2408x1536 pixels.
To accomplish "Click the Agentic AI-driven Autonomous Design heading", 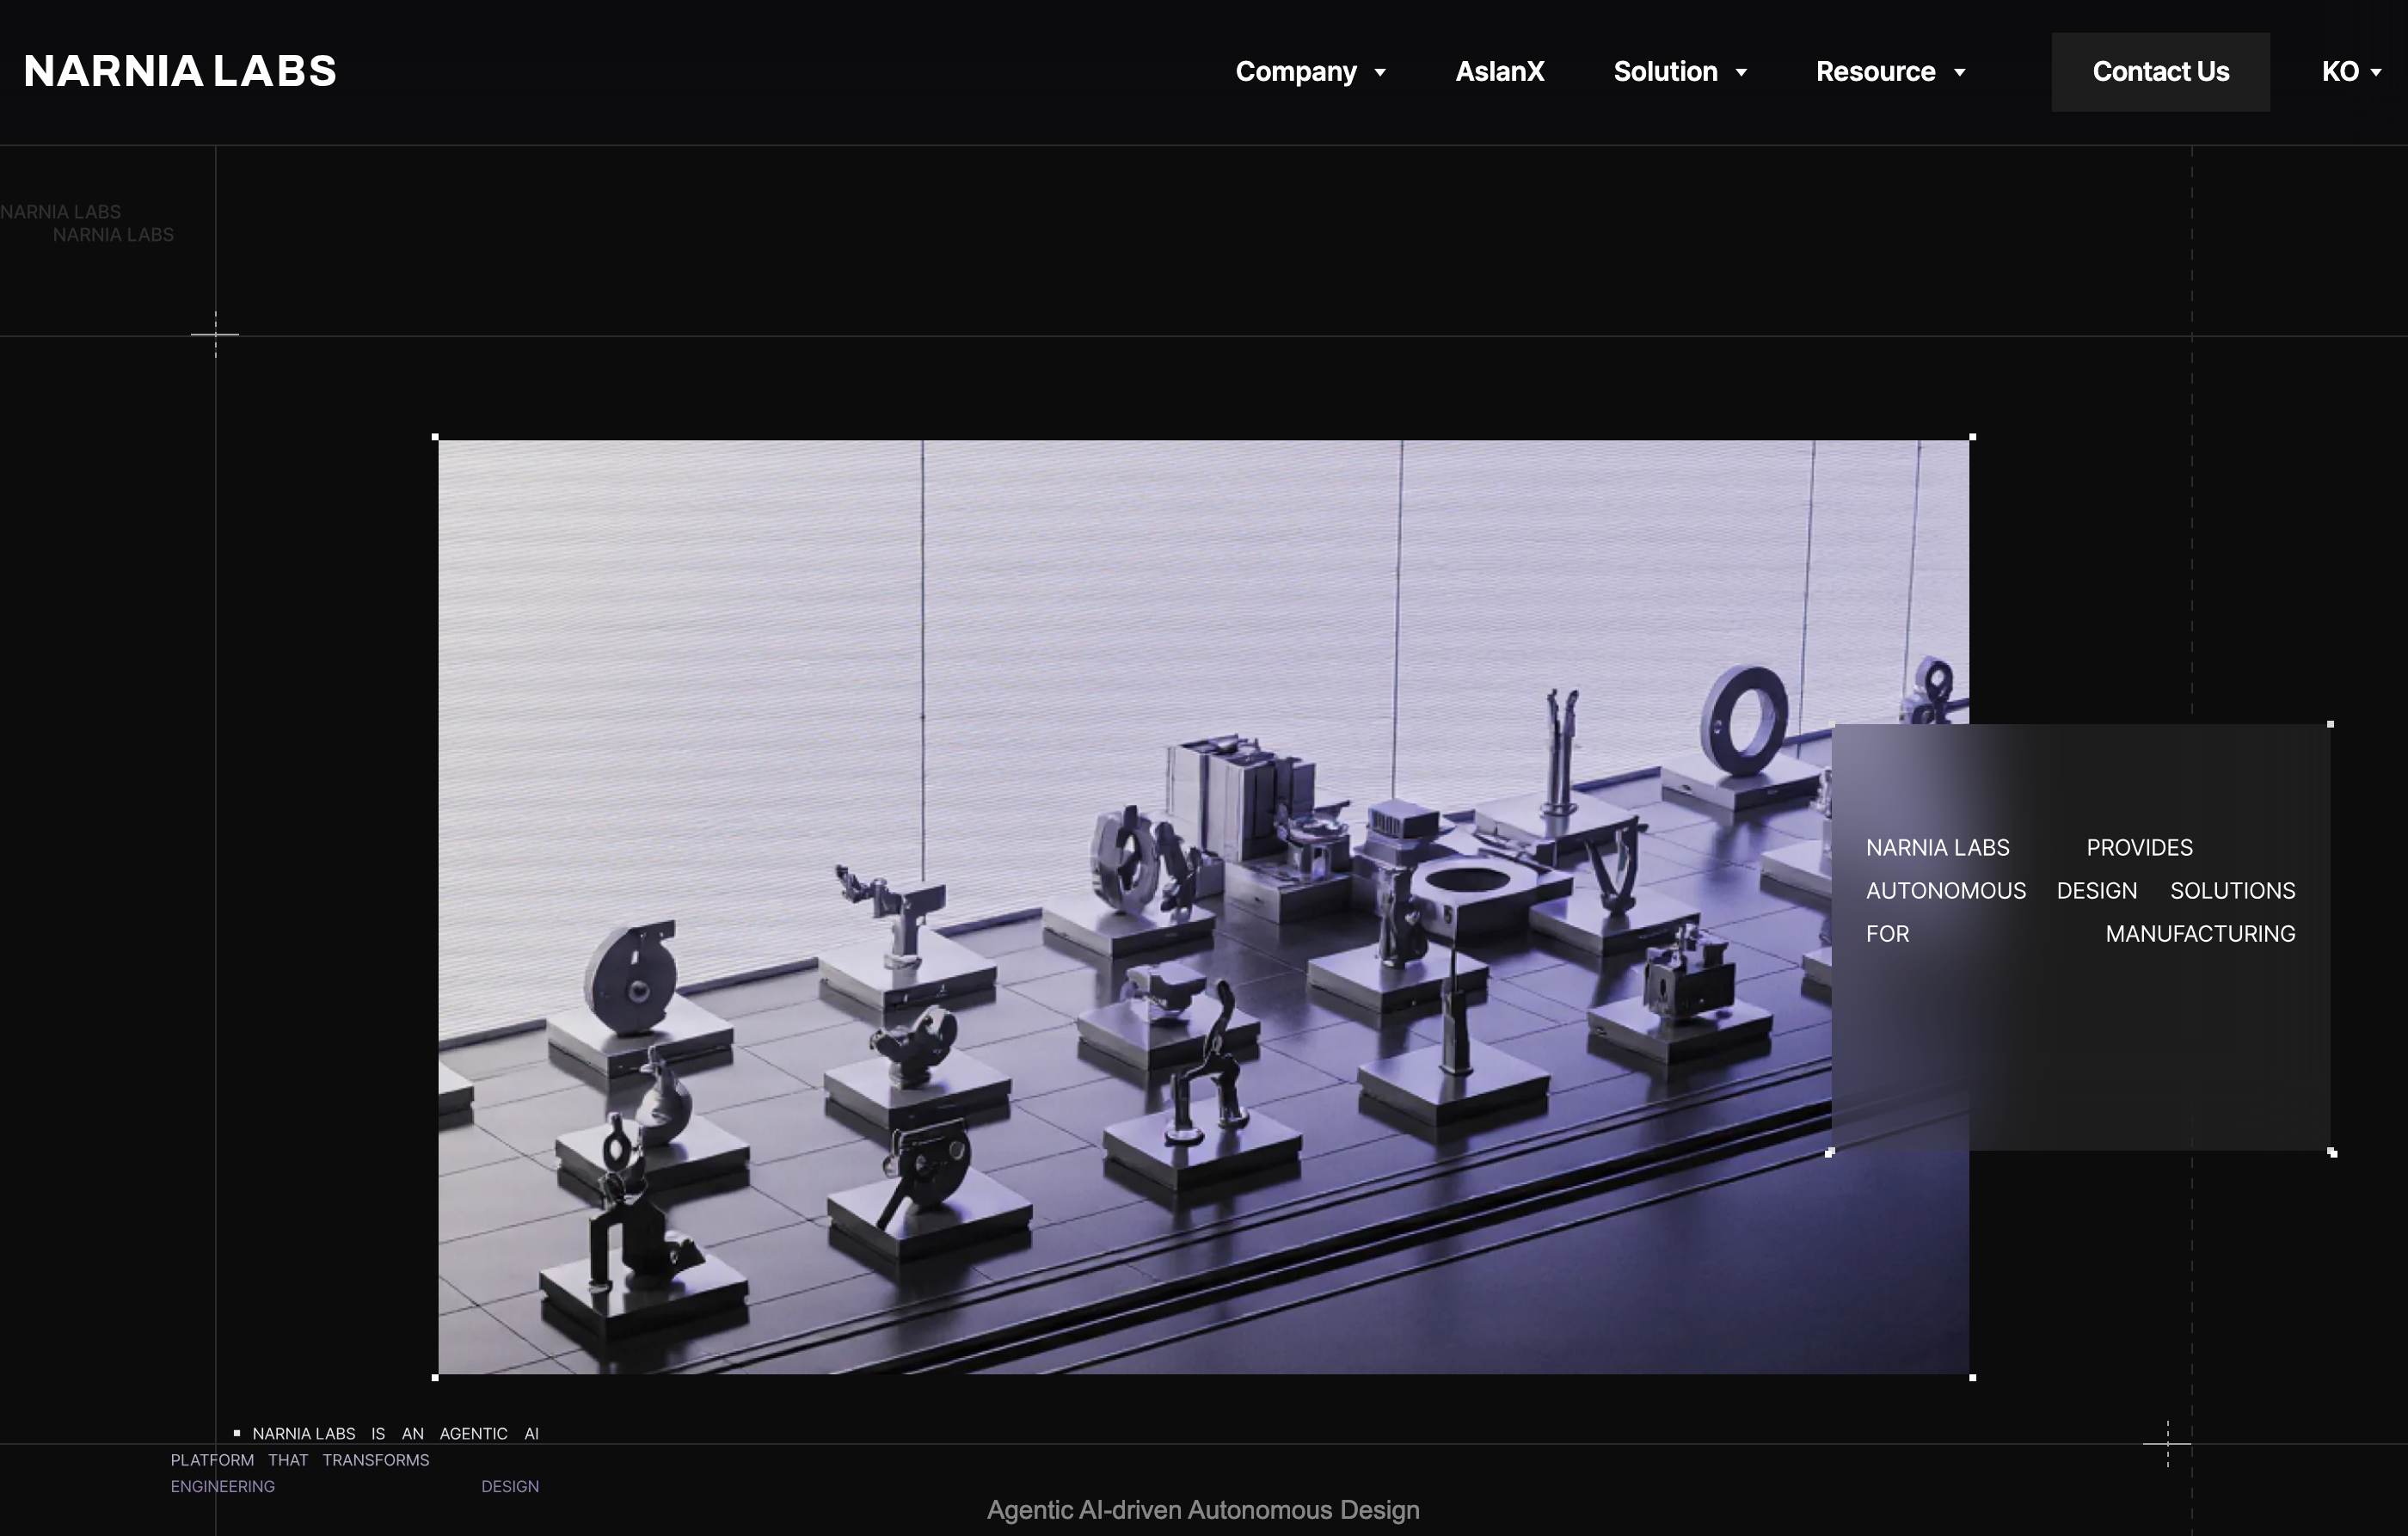I will (1203, 1510).
